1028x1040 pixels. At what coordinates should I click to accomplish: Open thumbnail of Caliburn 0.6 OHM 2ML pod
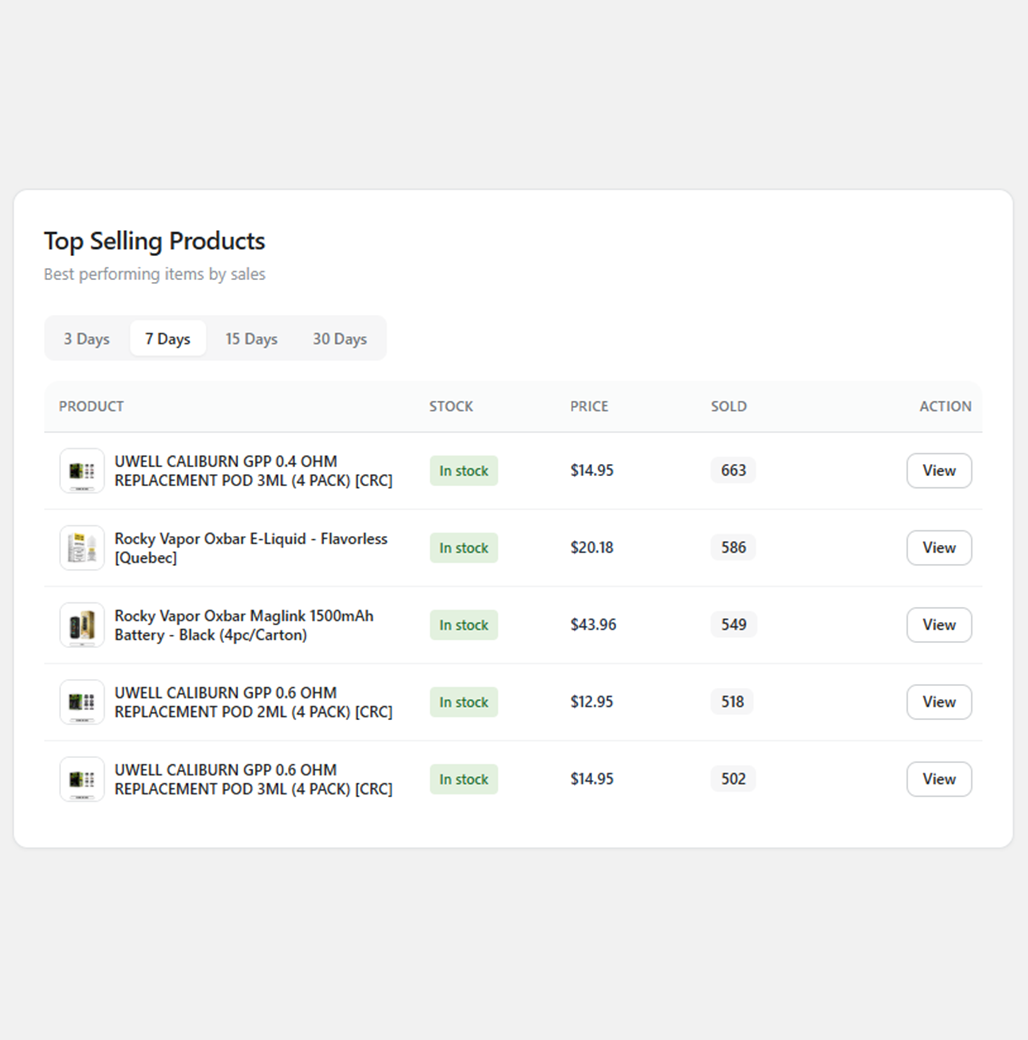click(82, 702)
